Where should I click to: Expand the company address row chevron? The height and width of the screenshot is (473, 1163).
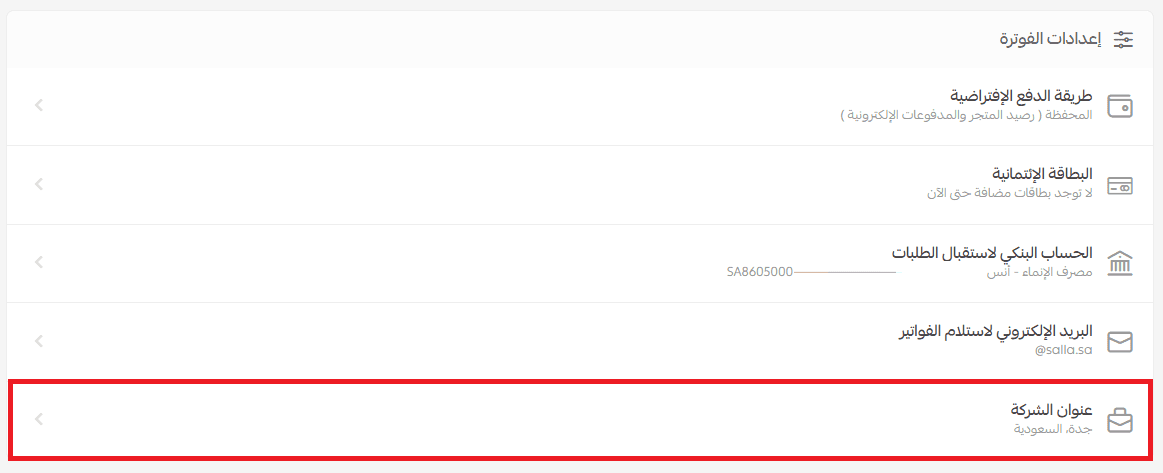pos(38,419)
